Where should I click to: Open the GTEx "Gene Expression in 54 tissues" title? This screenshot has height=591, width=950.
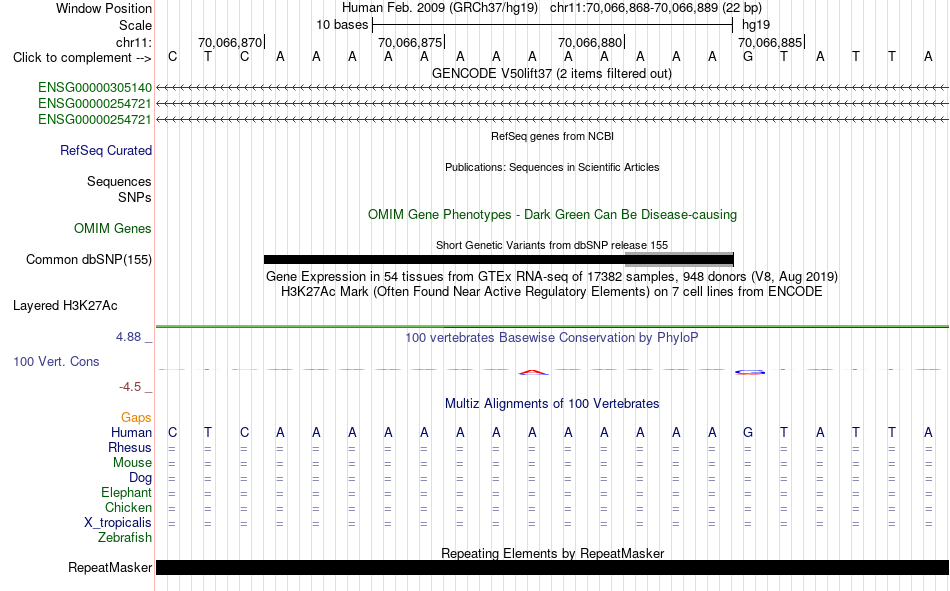(x=552, y=276)
